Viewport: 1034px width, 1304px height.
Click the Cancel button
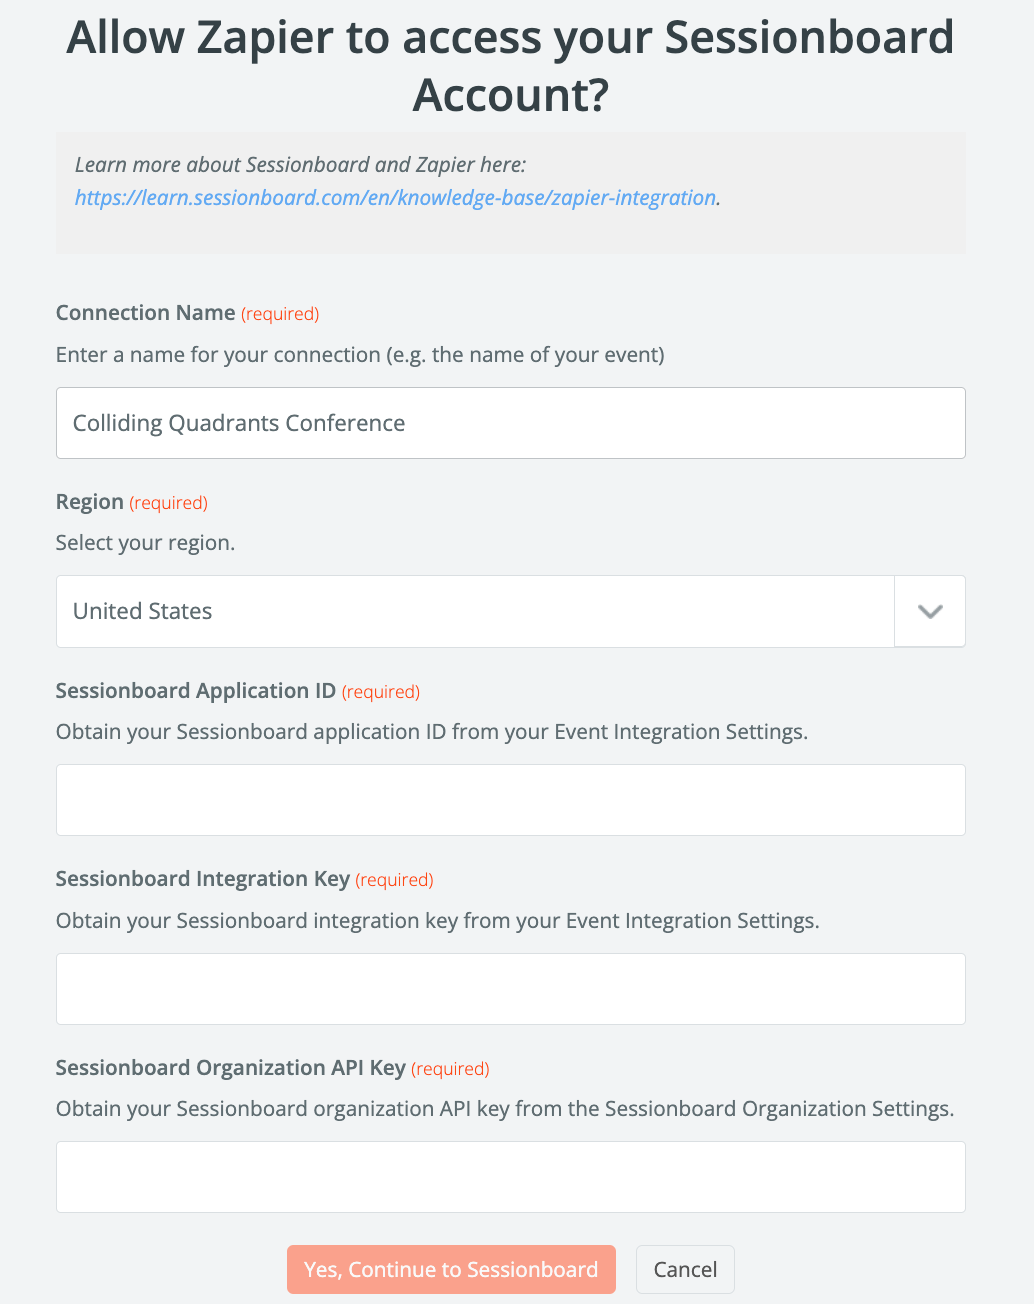click(x=685, y=1269)
